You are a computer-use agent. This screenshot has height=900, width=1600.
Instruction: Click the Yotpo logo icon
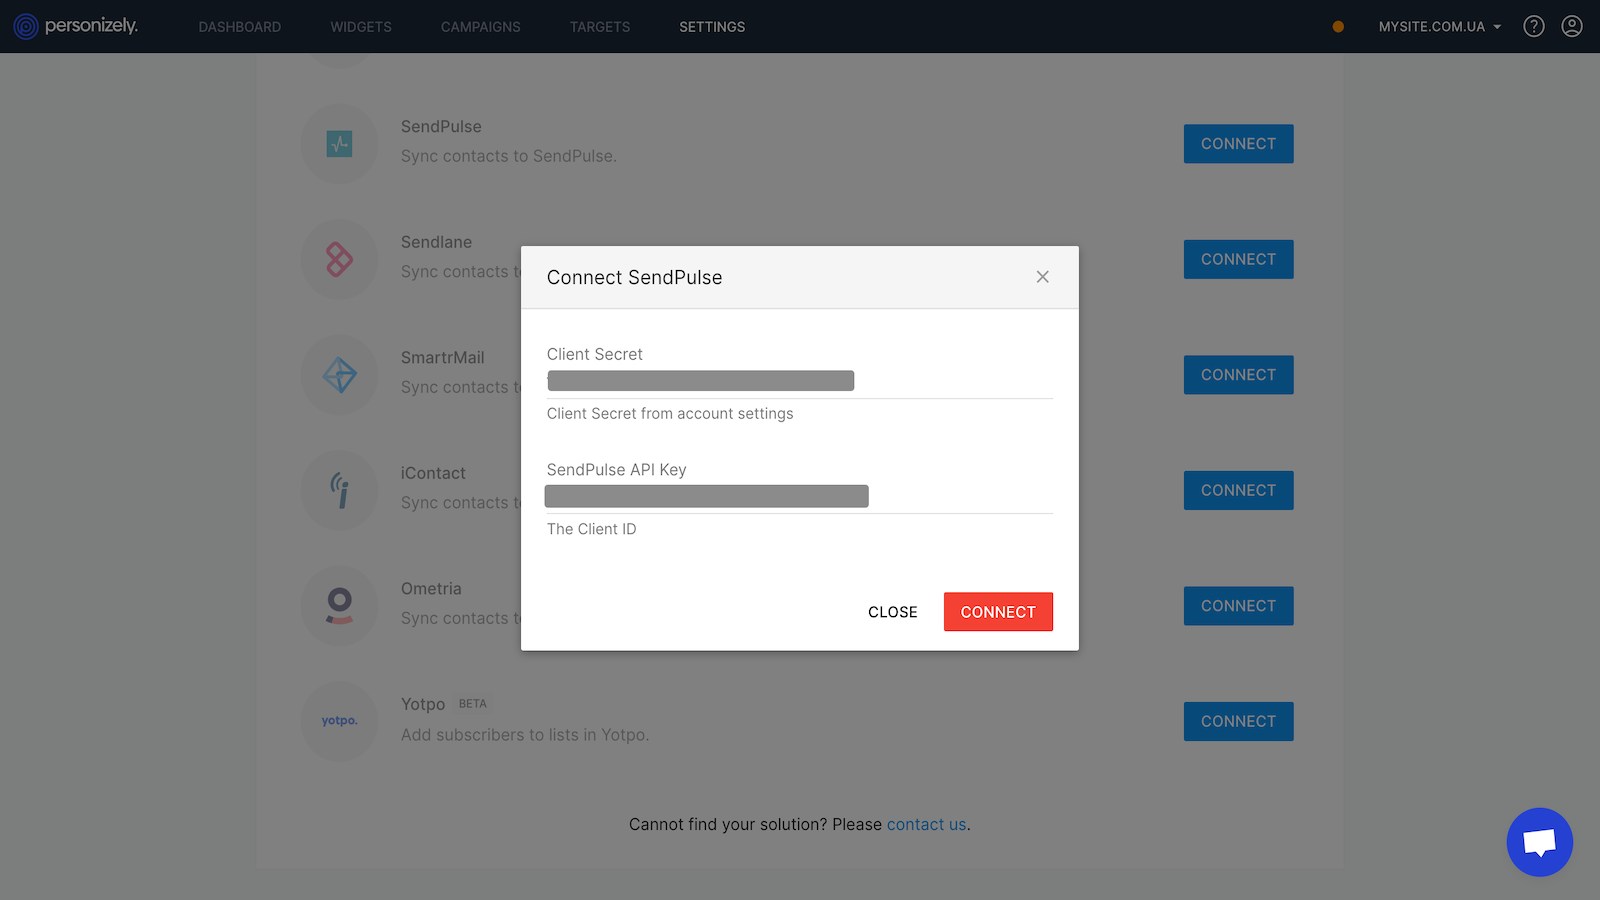[x=340, y=721]
